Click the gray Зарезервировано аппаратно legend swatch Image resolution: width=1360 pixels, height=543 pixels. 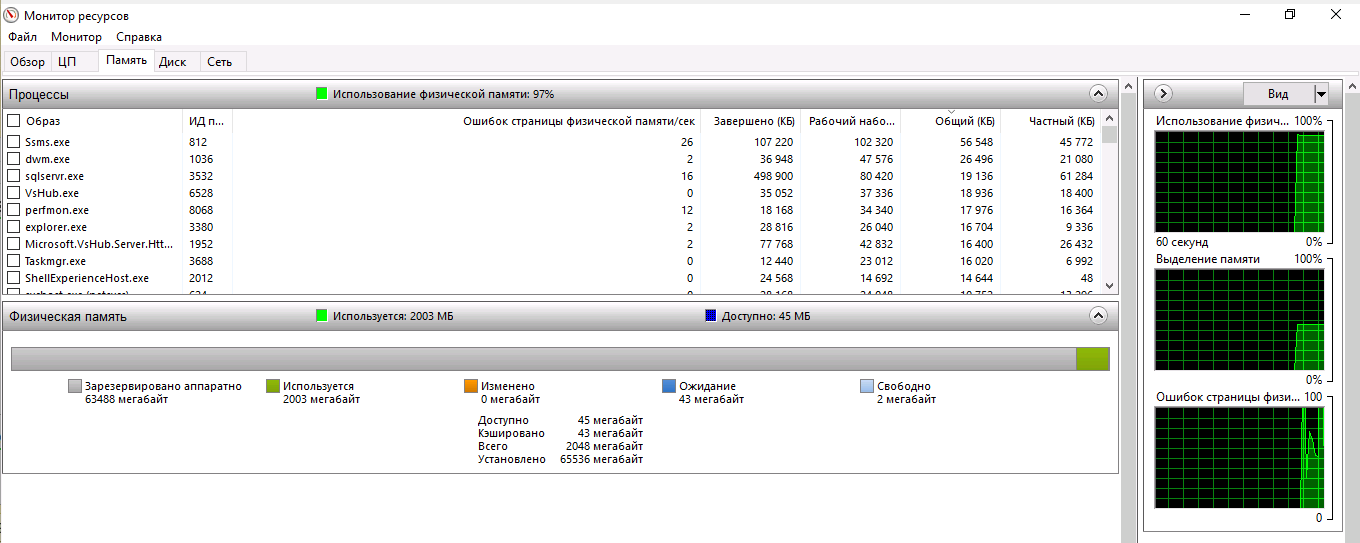(x=75, y=386)
